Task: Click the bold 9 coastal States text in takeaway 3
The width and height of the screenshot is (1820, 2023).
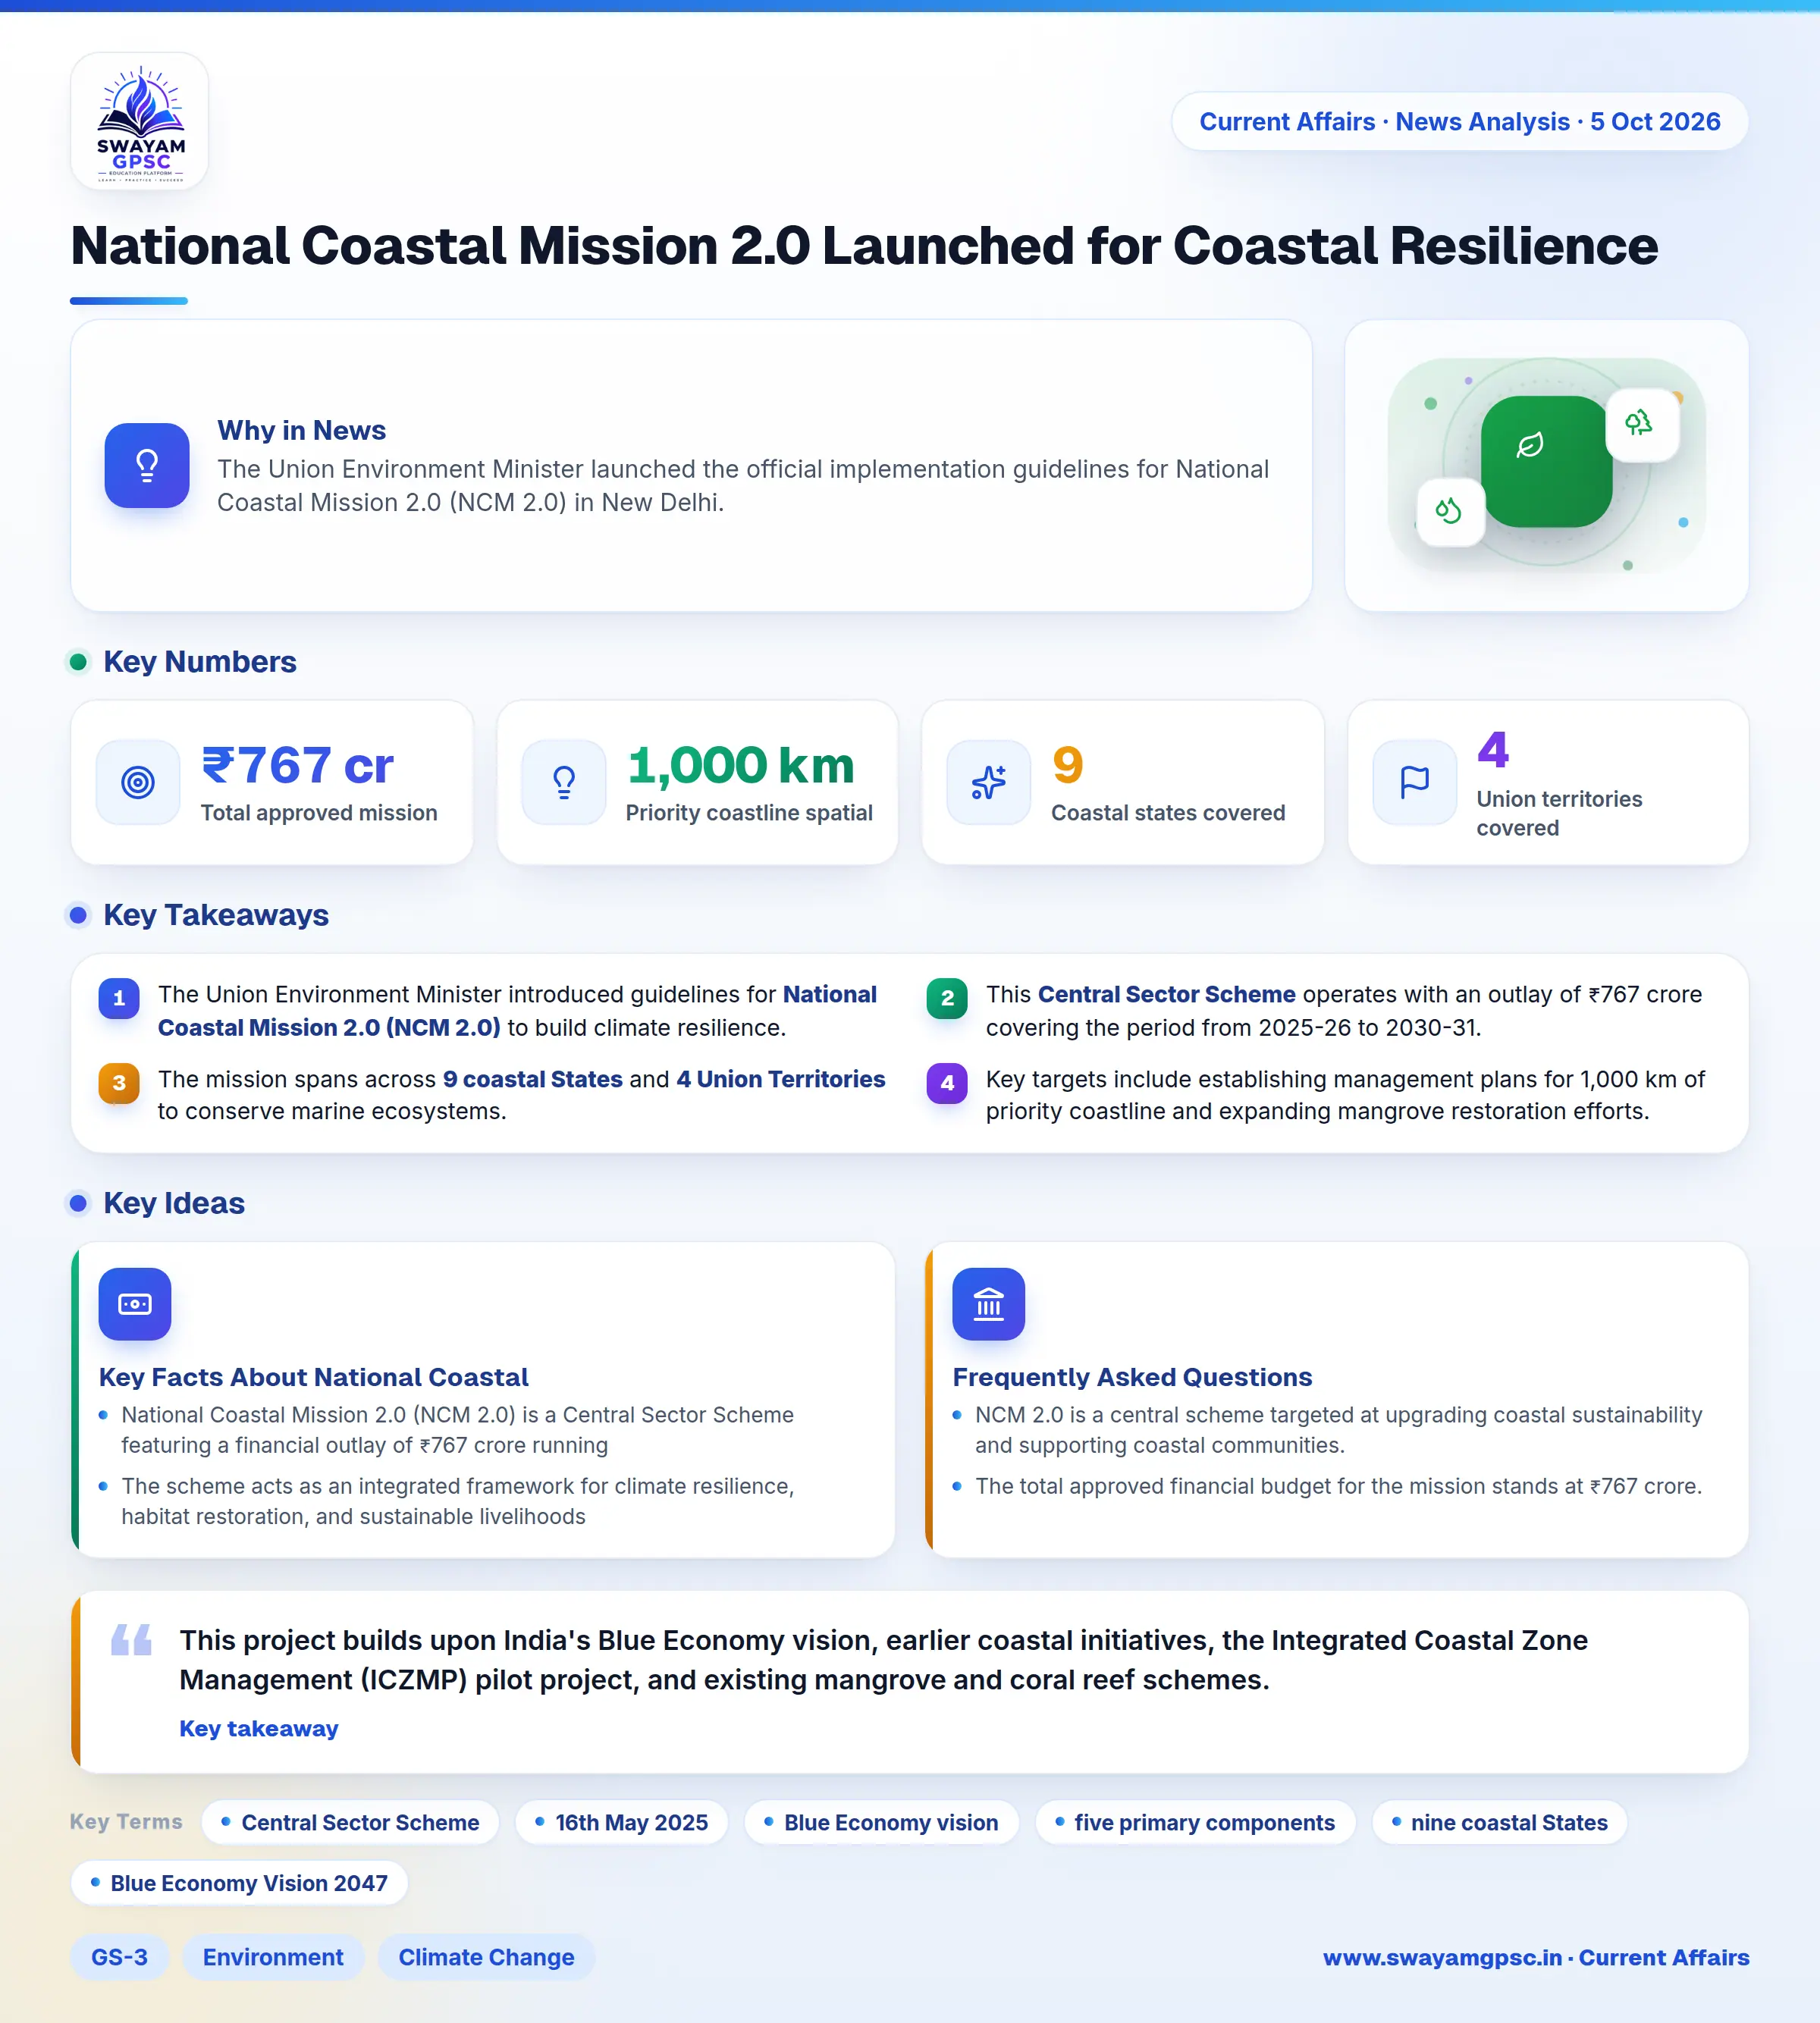Action: click(x=533, y=1079)
